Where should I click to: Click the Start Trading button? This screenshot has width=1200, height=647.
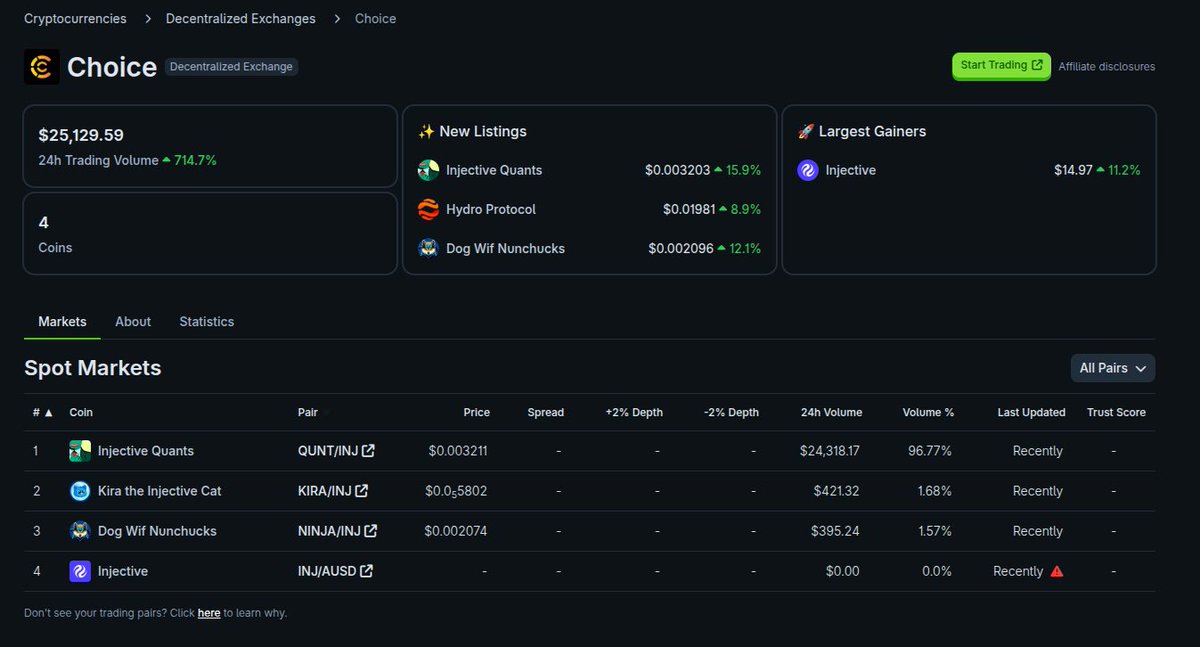coord(1001,66)
